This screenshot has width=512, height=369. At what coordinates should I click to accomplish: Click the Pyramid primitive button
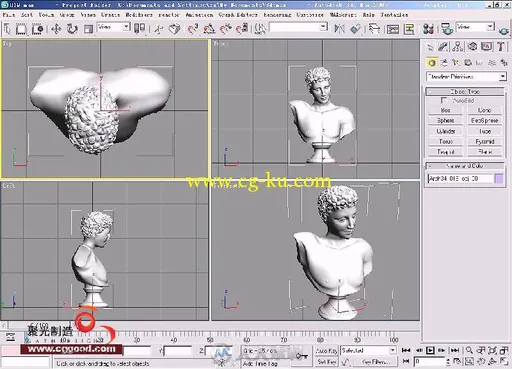tap(485, 141)
